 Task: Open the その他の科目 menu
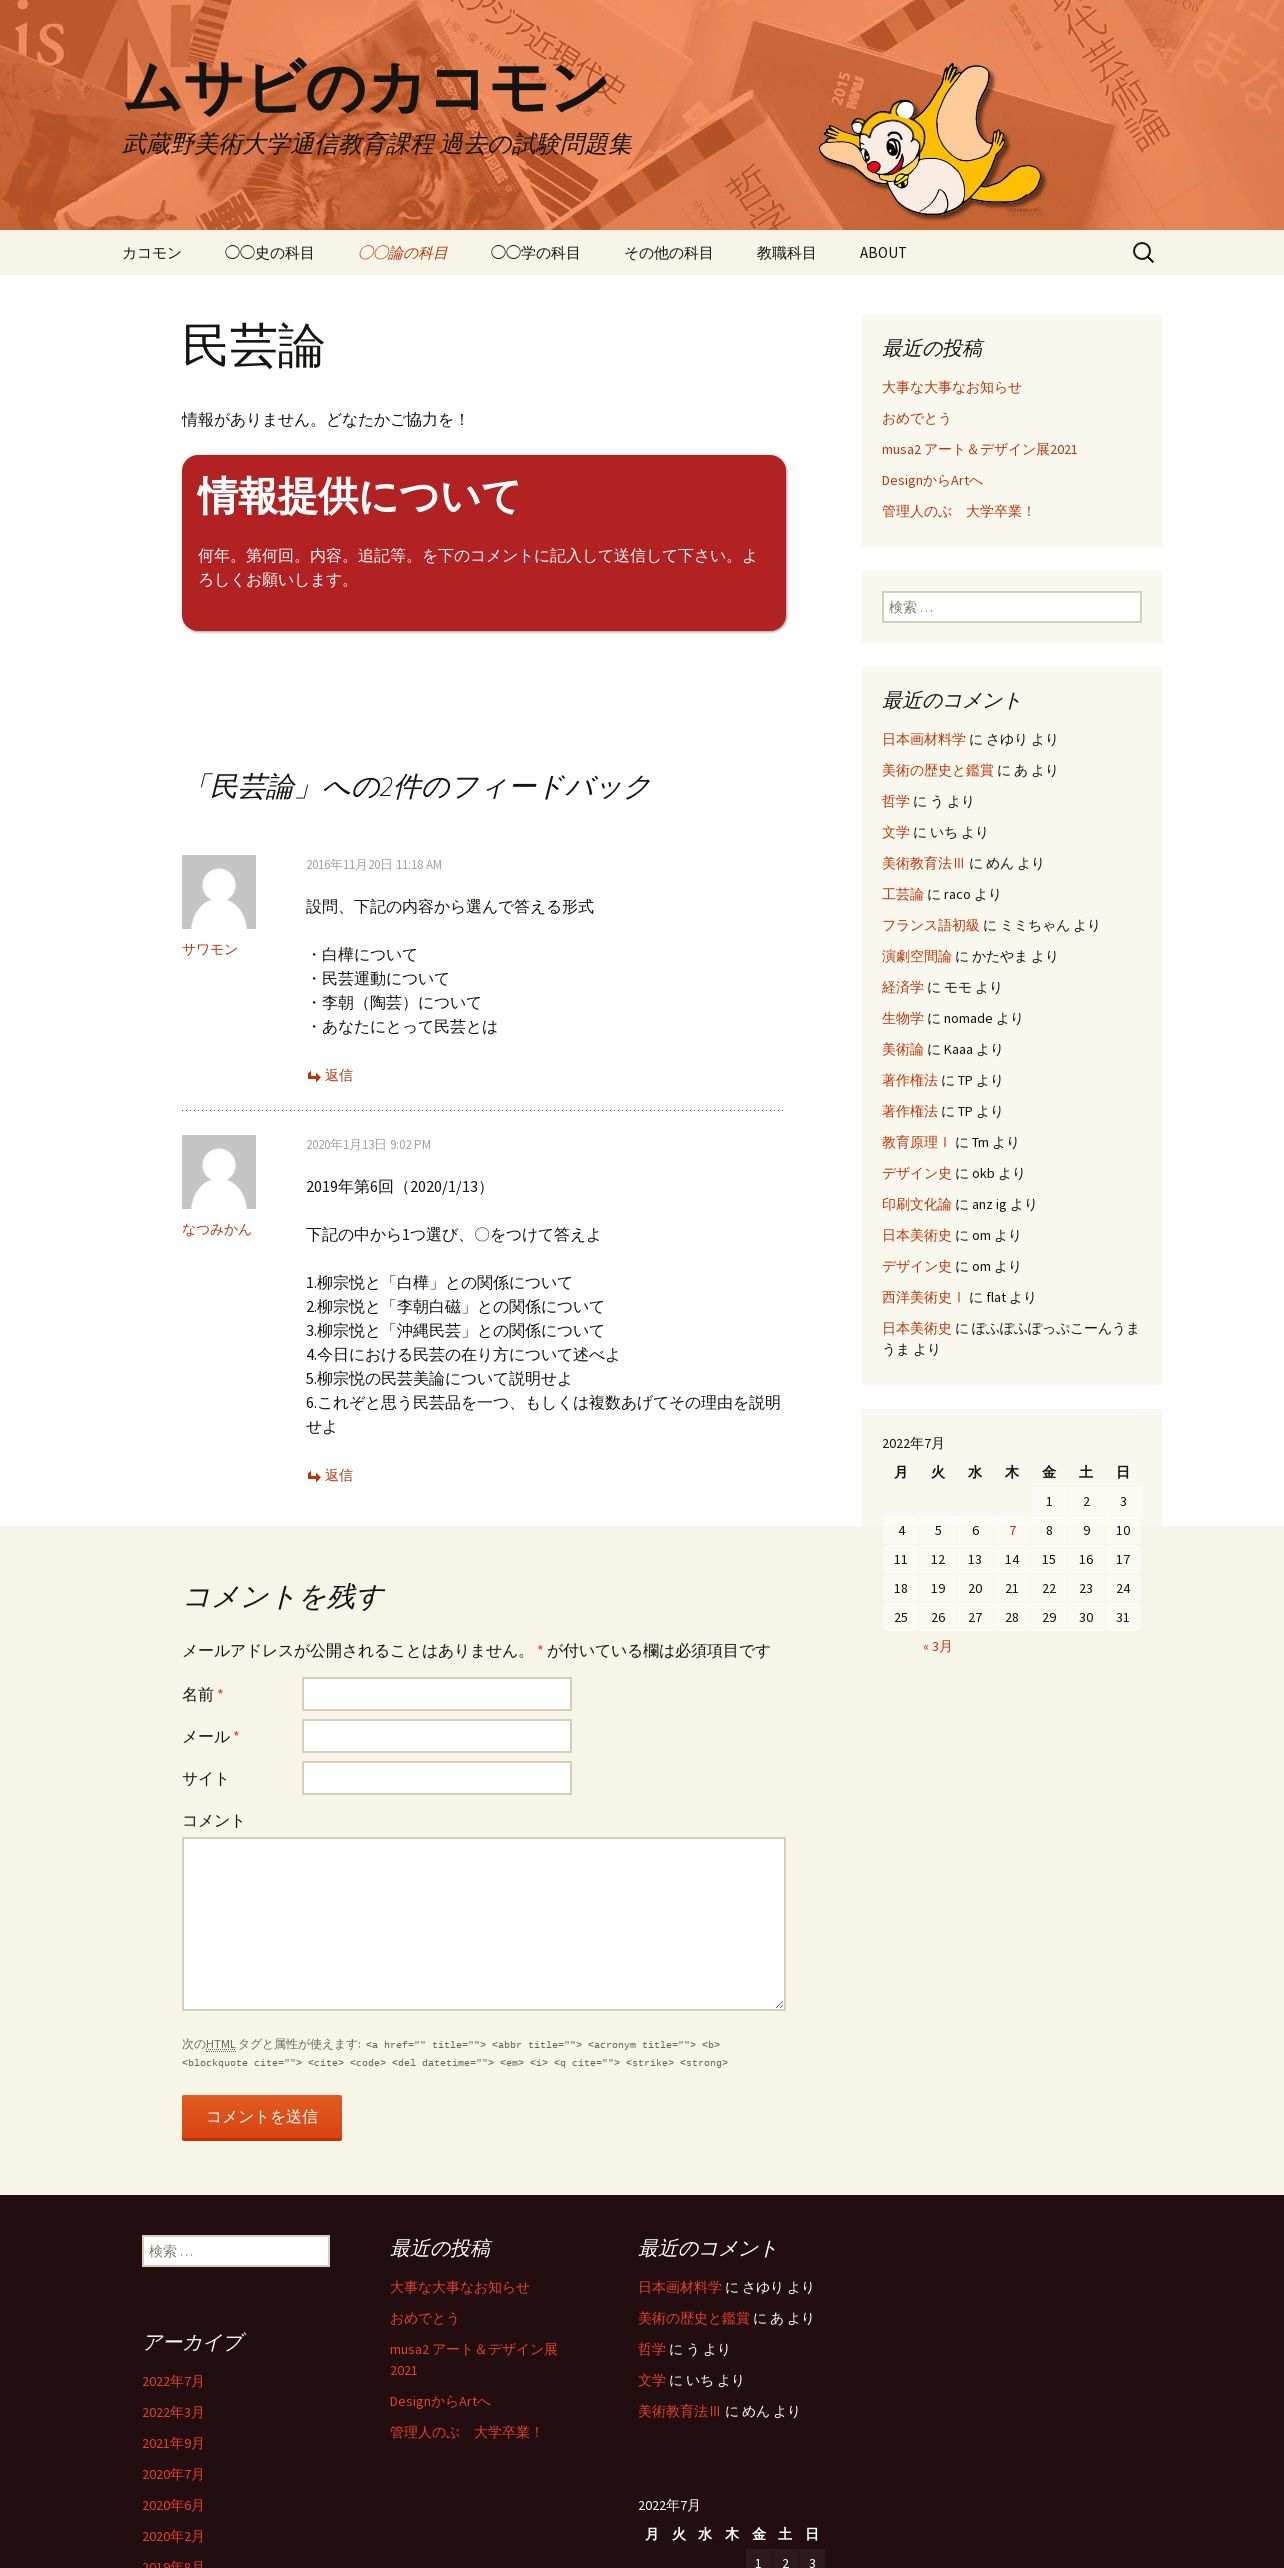coord(668,253)
